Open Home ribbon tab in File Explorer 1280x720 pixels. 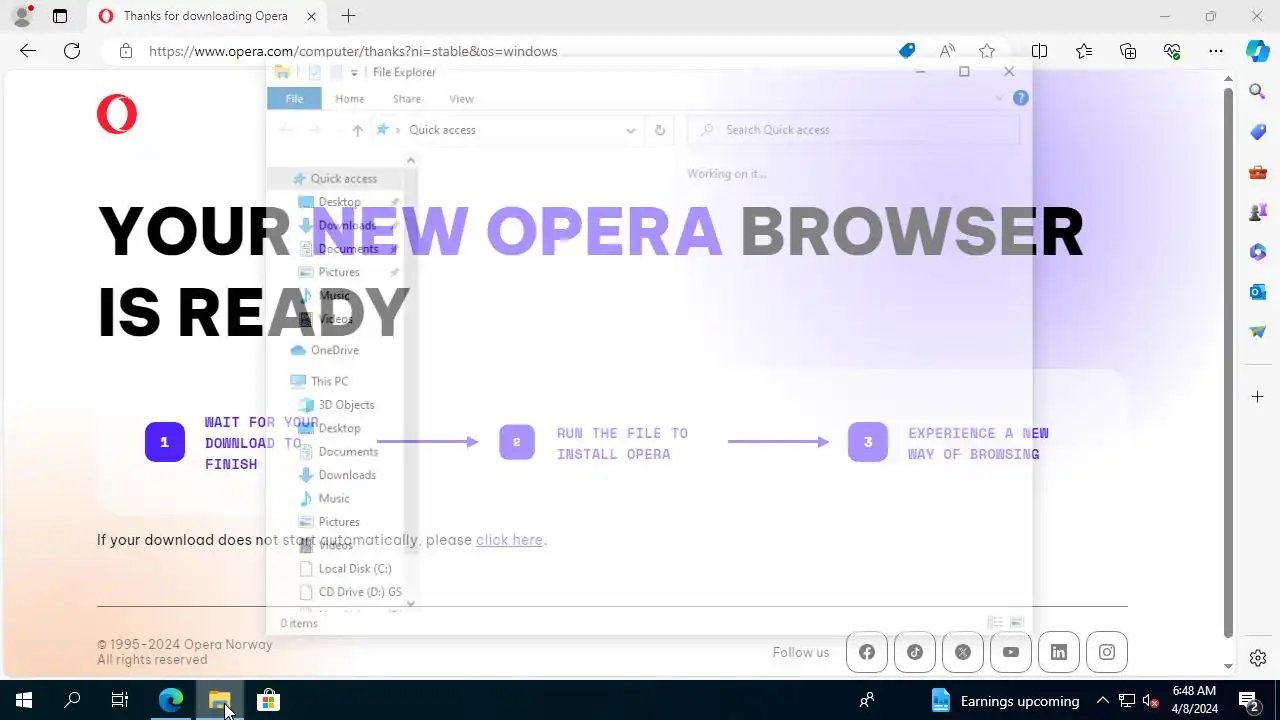(x=350, y=98)
